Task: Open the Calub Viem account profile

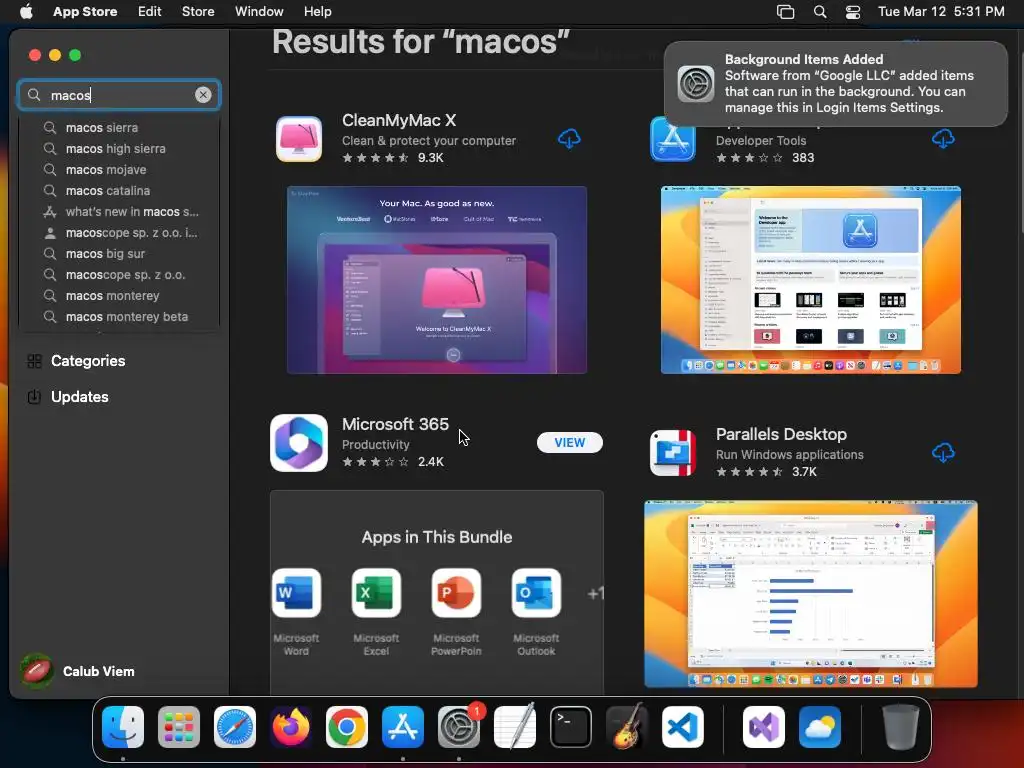Action: (x=78, y=671)
